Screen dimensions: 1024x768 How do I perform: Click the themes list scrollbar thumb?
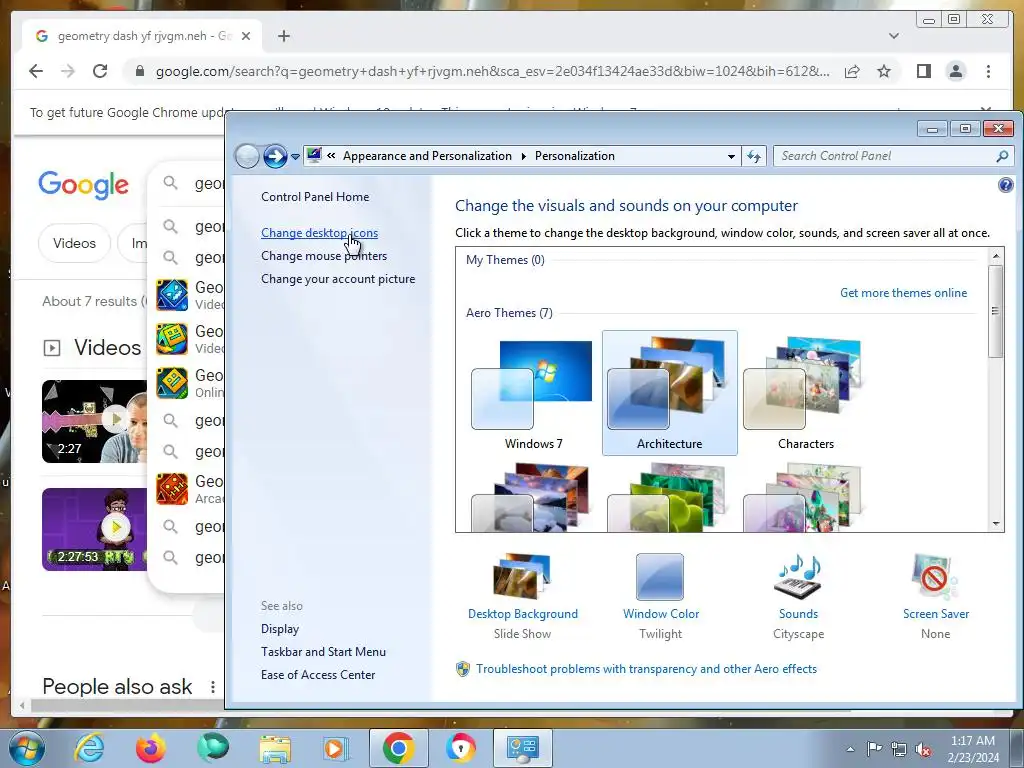point(995,312)
